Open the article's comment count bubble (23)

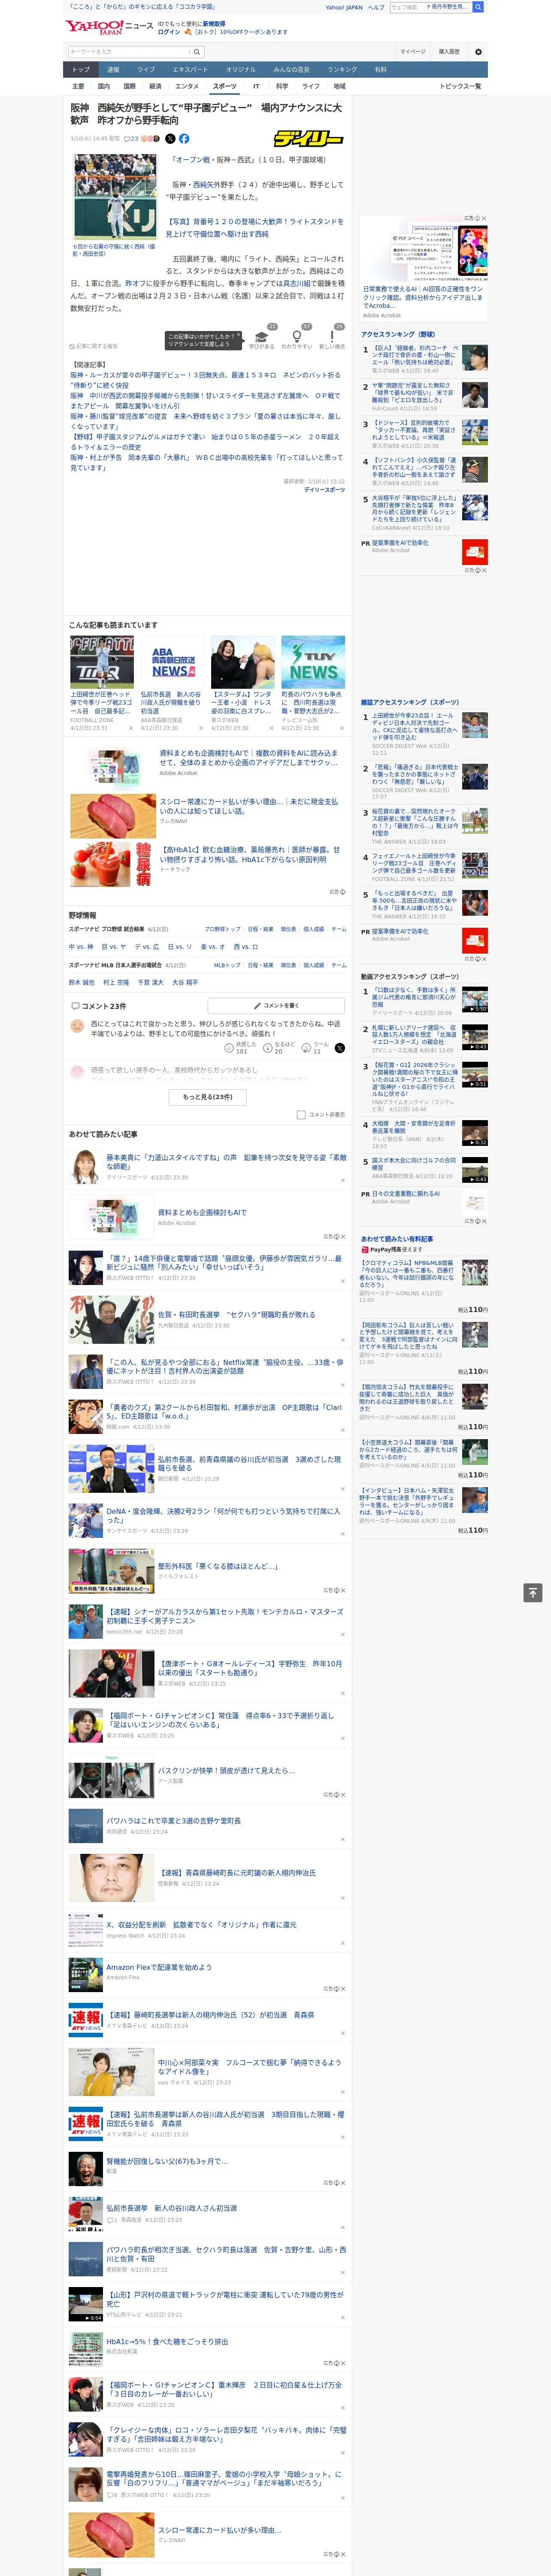tap(131, 139)
